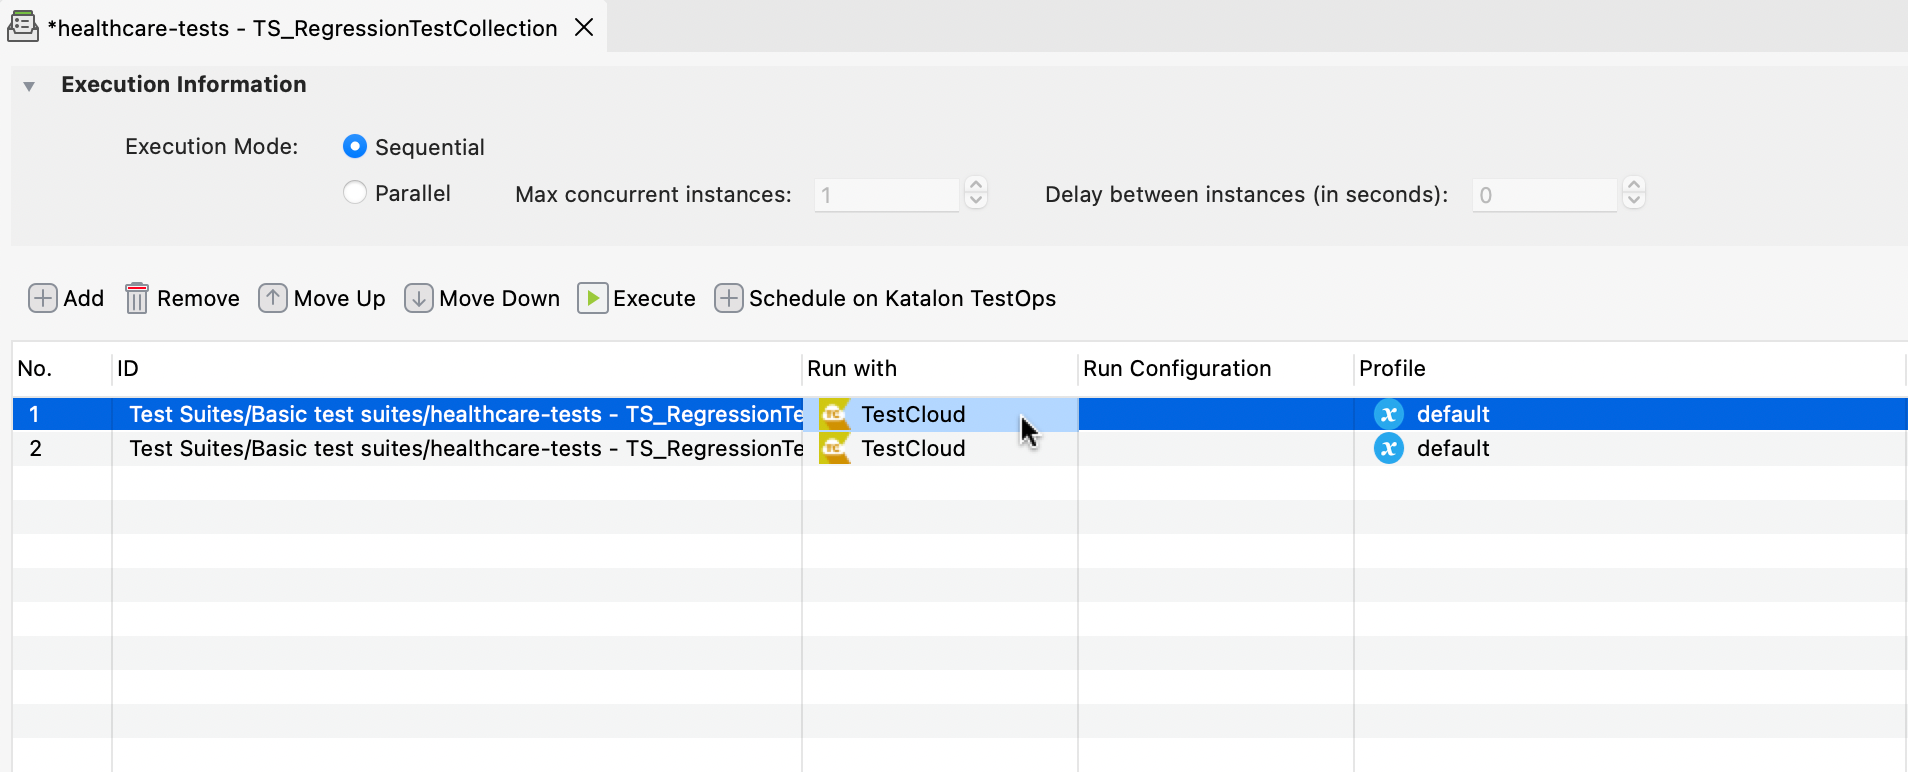Click the Move Up arrow icon

click(272, 299)
